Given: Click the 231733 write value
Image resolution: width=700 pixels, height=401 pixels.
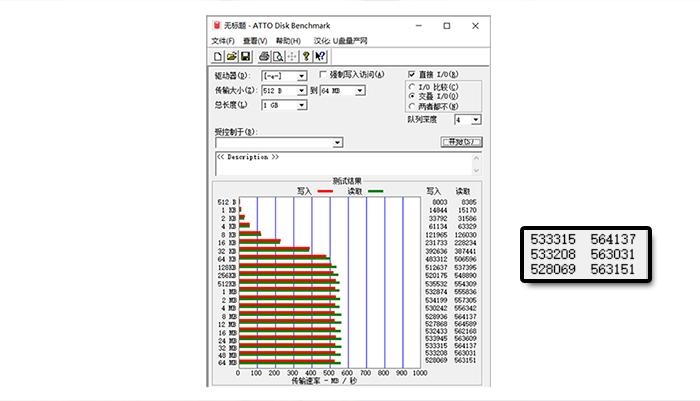Looking at the screenshot, I should (x=436, y=242).
